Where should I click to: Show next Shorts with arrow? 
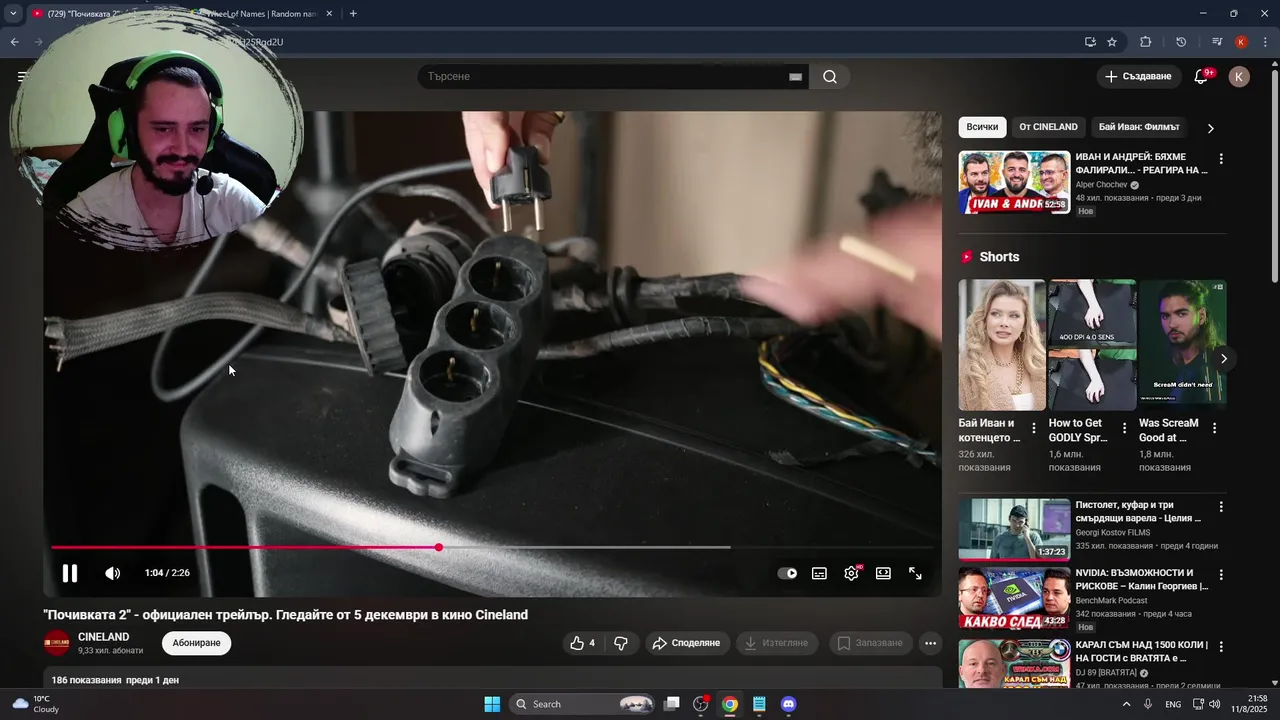pyautogui.click(x=1223, y=359)
